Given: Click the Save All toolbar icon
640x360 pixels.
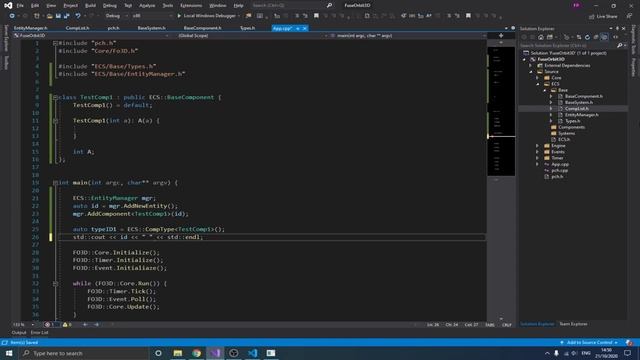Looking at the screenshot, I should coord(67,16).
